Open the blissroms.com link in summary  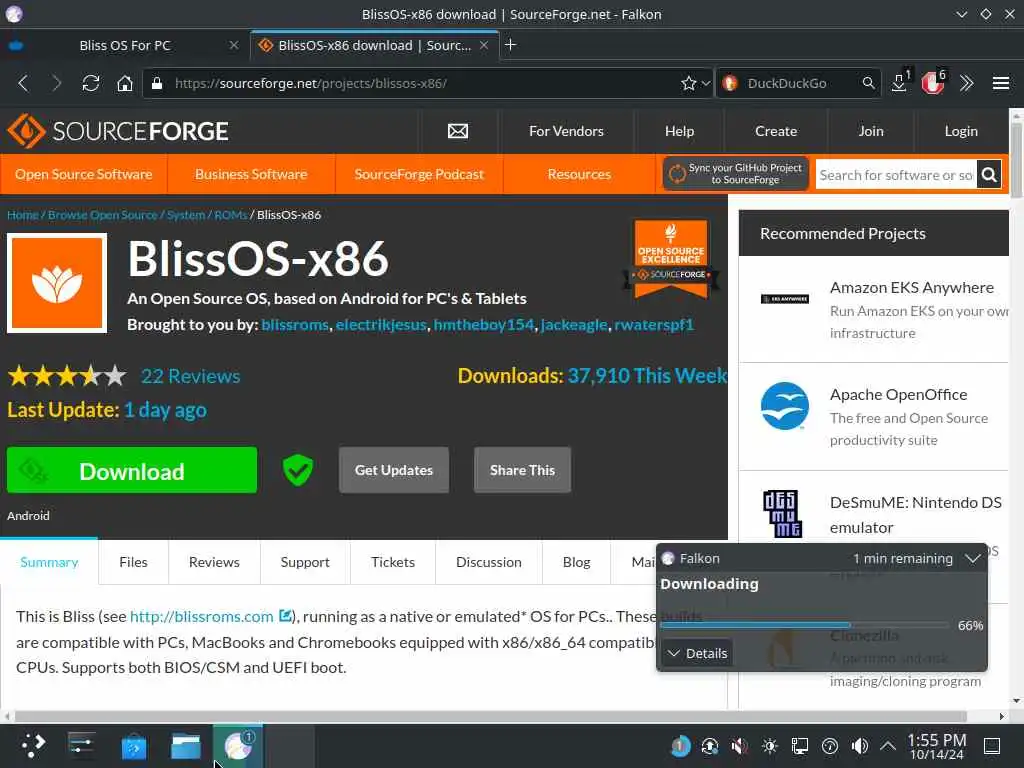201,616
